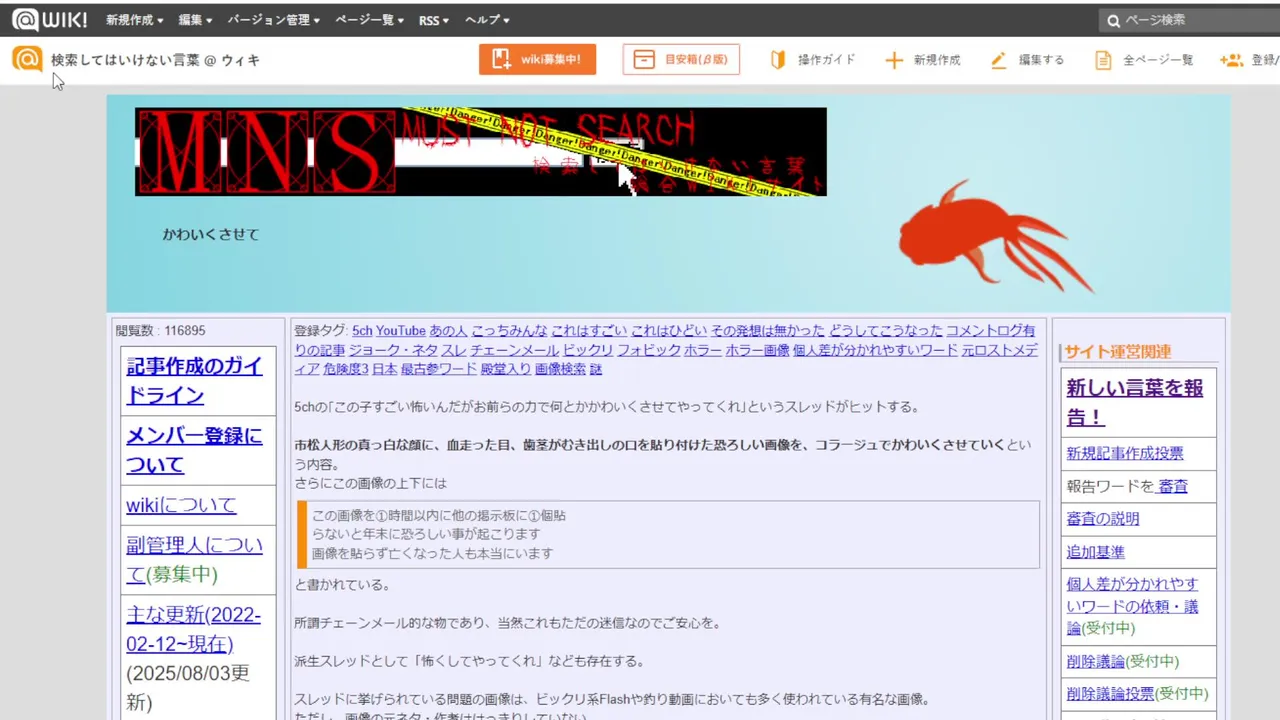Click the どうしてこうなった tag link
Screen dimensions: 1280x720
click(x=886, y=330)
